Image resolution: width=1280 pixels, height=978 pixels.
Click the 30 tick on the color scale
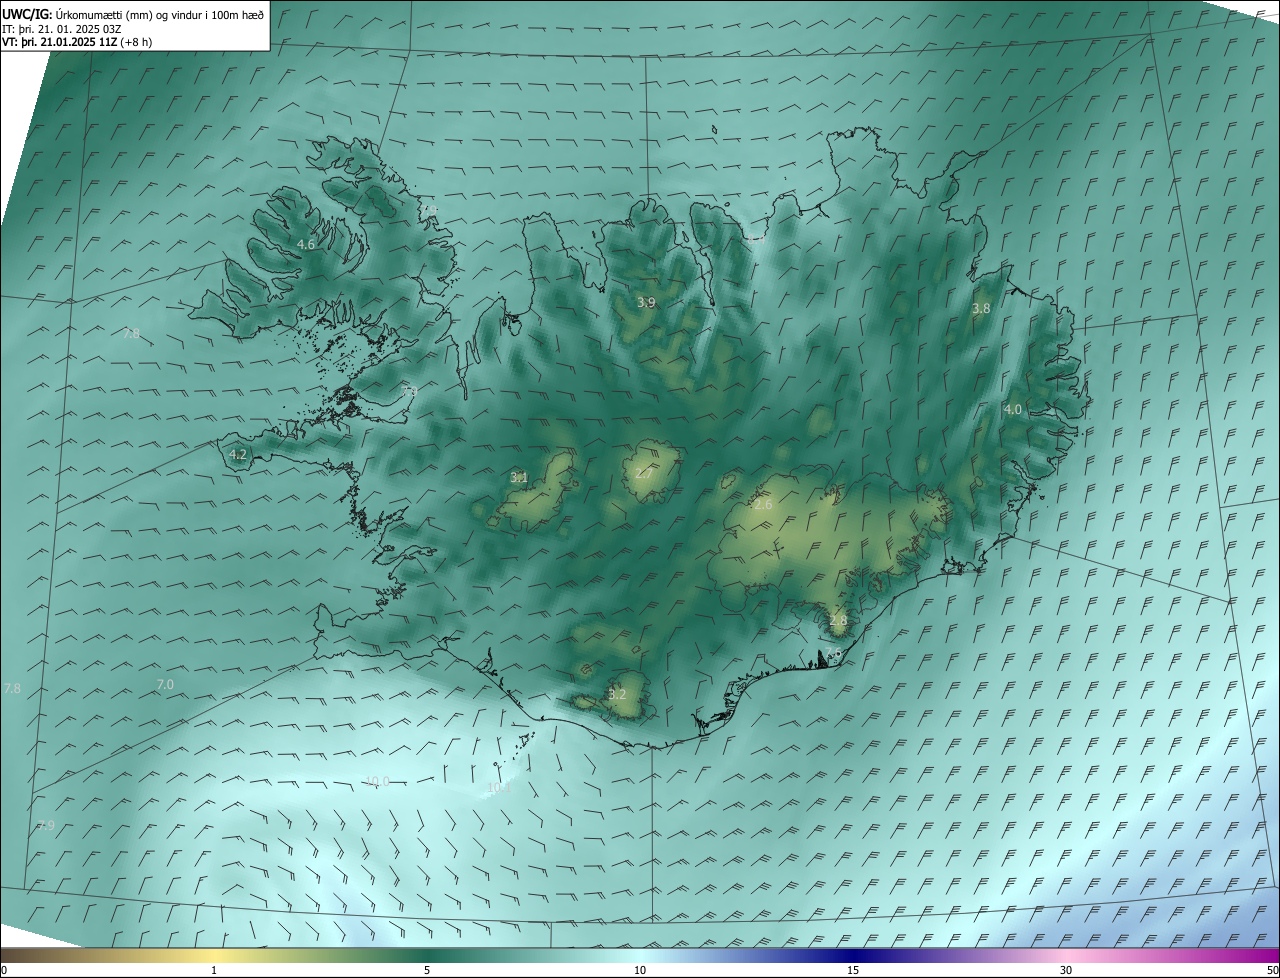coord(1066,970)
